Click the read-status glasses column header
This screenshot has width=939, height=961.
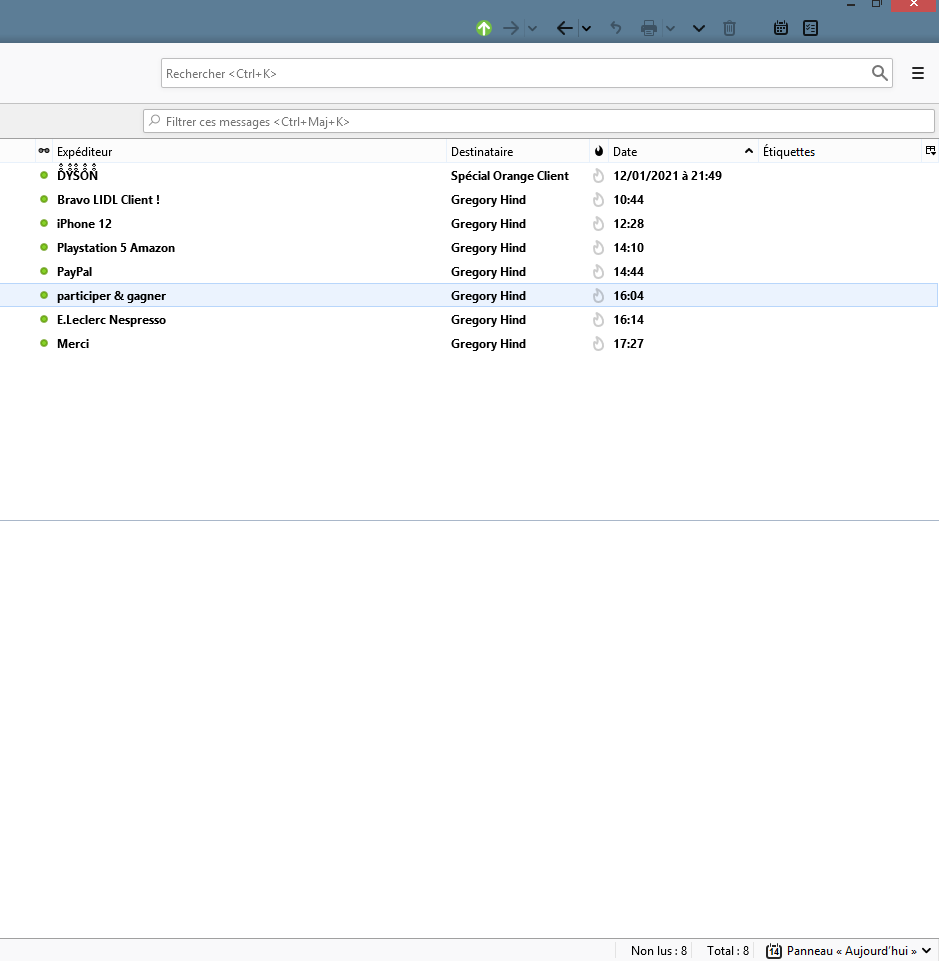click(44, 151)
